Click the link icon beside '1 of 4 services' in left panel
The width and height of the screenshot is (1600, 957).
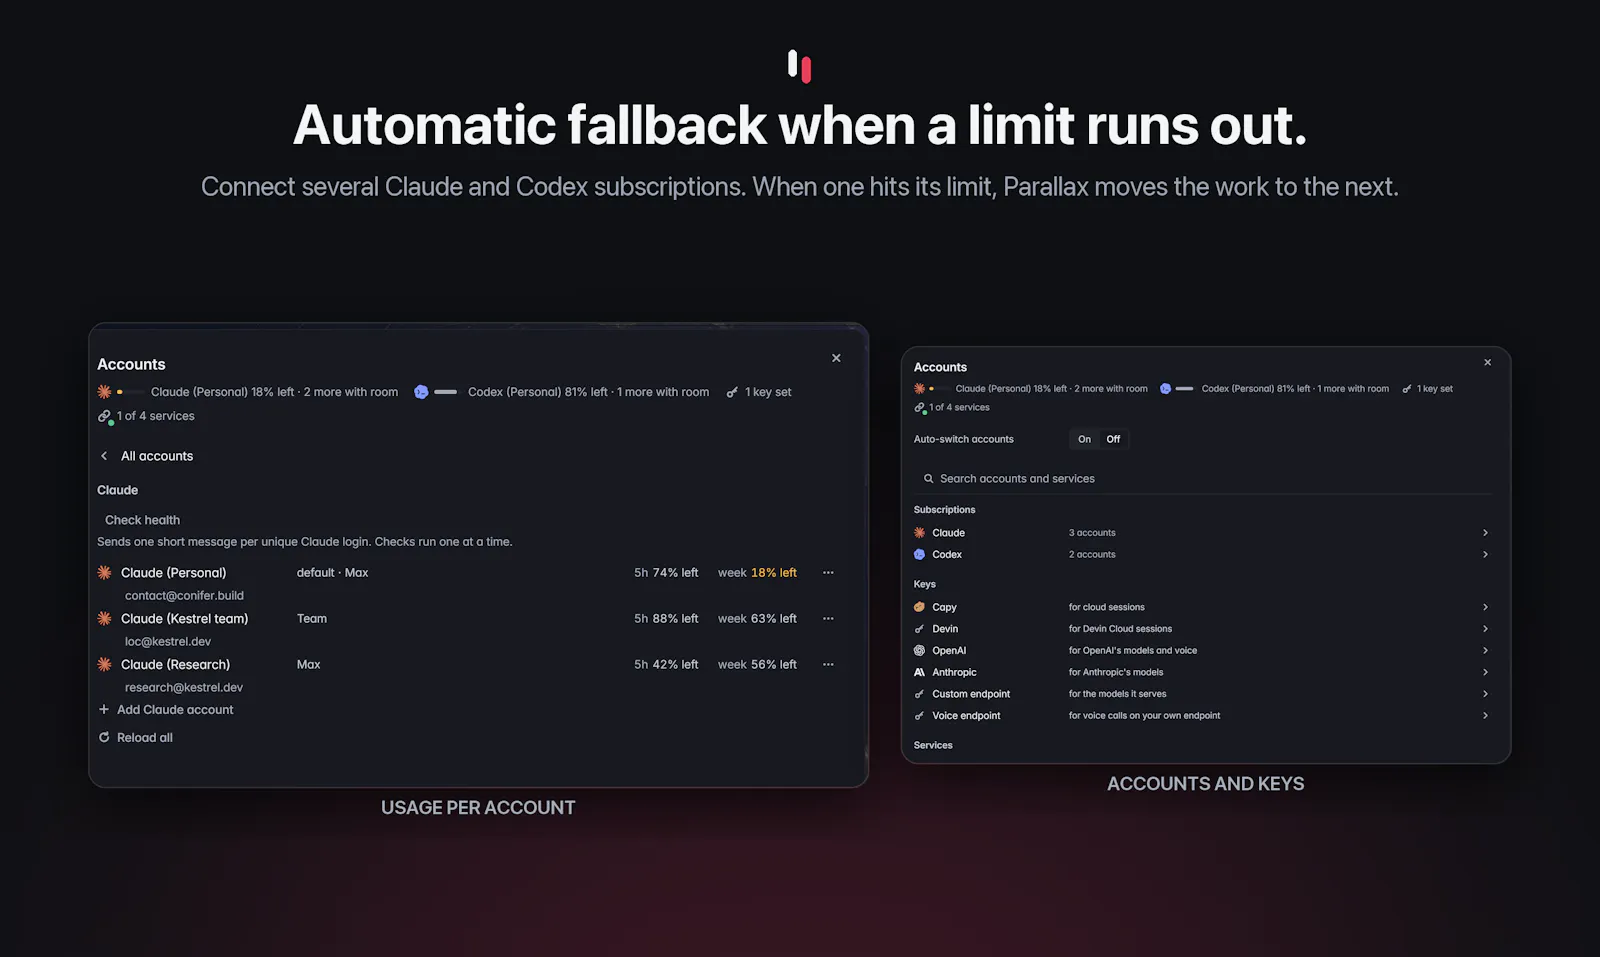pos(105,417)
